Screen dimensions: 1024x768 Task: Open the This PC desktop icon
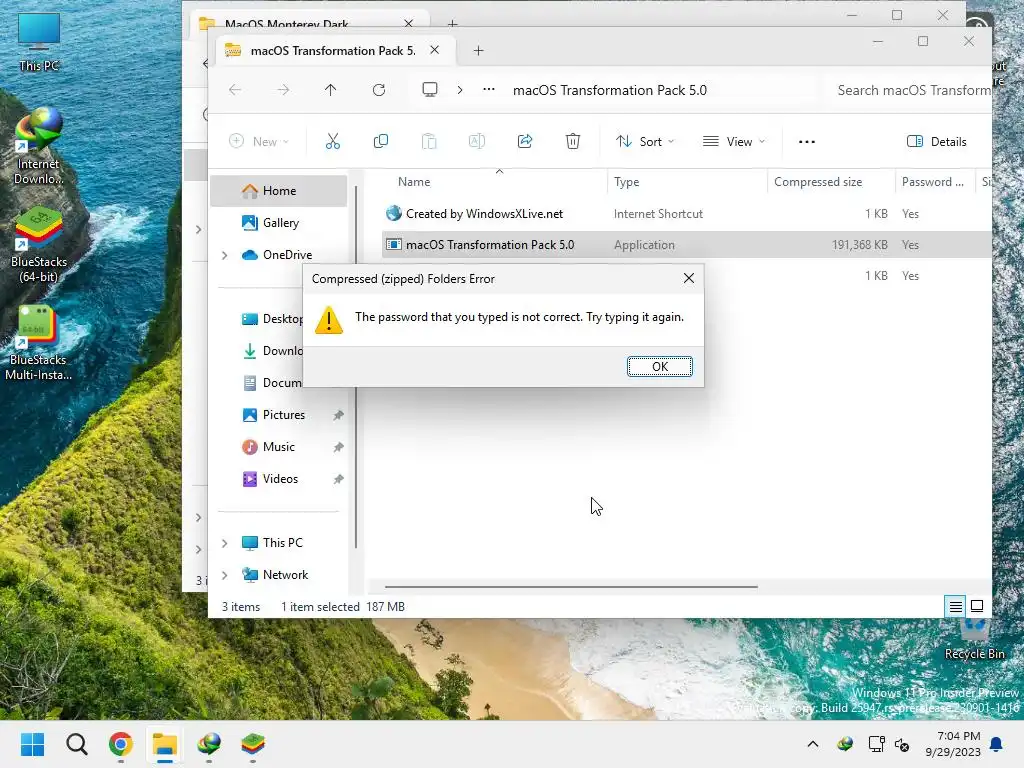(x=39, y=41)
